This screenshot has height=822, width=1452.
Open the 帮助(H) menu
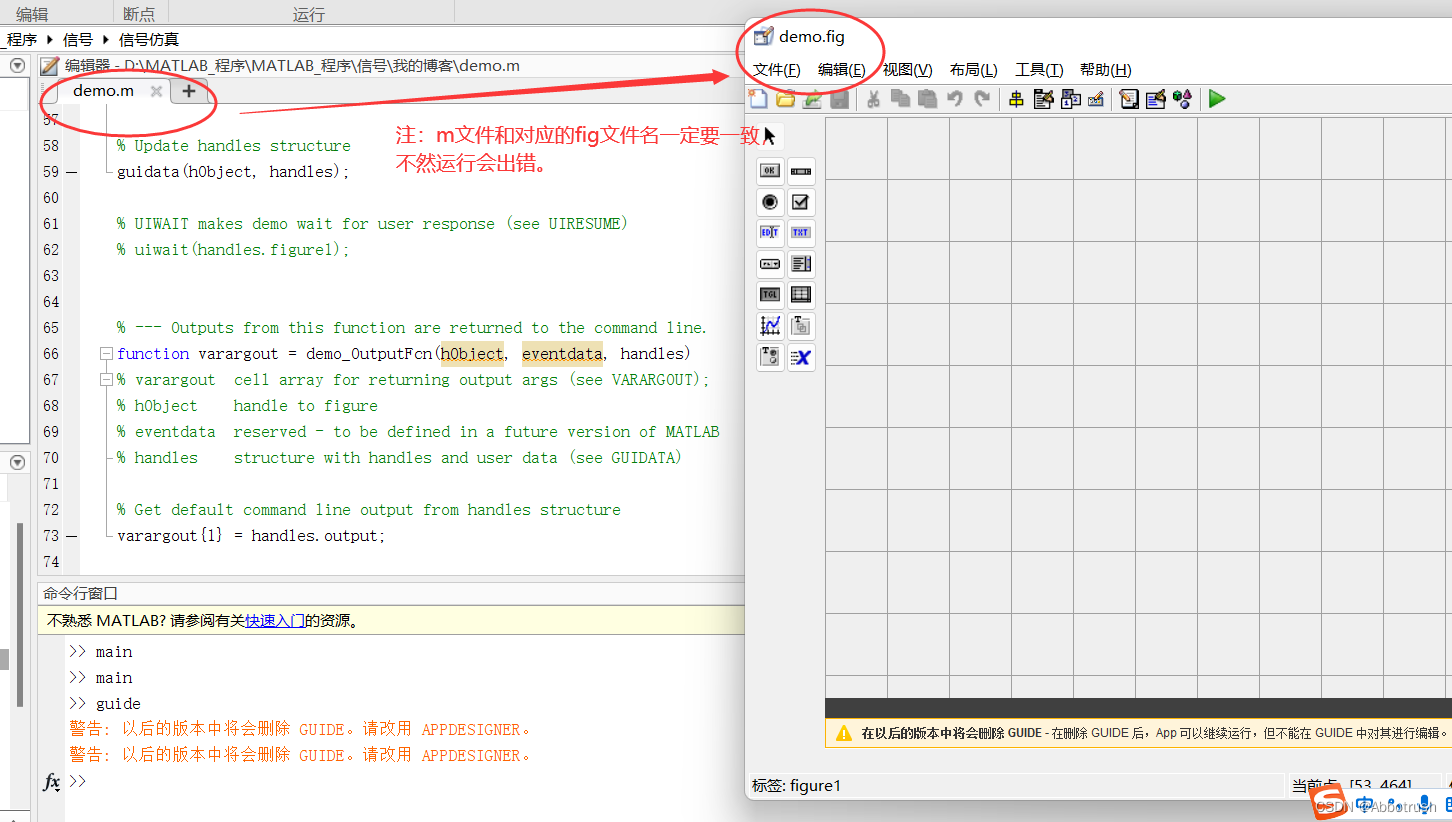pyautogui.click(x=1106, y=70)
